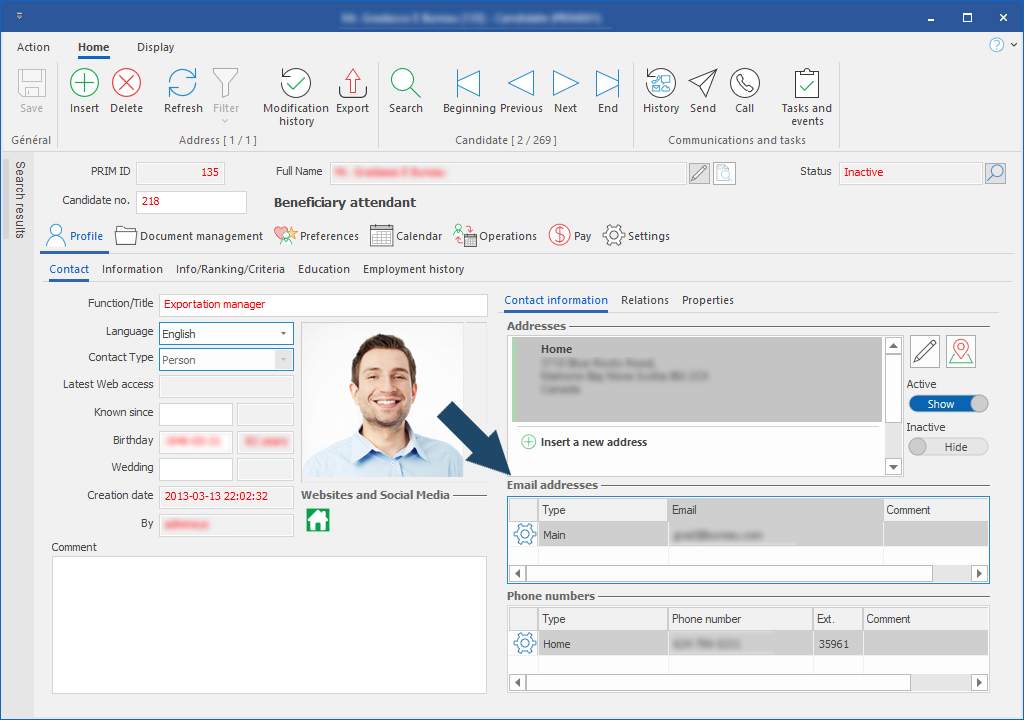
Task: Open the Language dropdown
Action: [x=284, y=333]
